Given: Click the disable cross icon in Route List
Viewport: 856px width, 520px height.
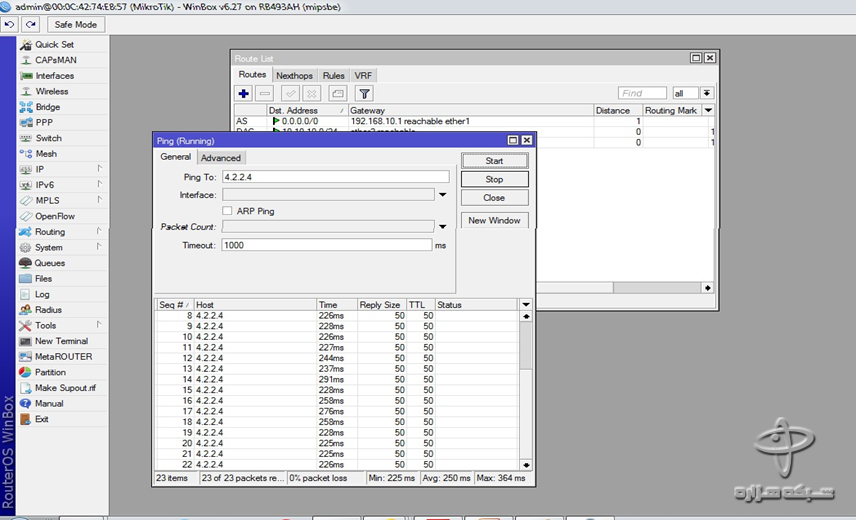Looking at the screenshot, I should [x=312, y=94].
